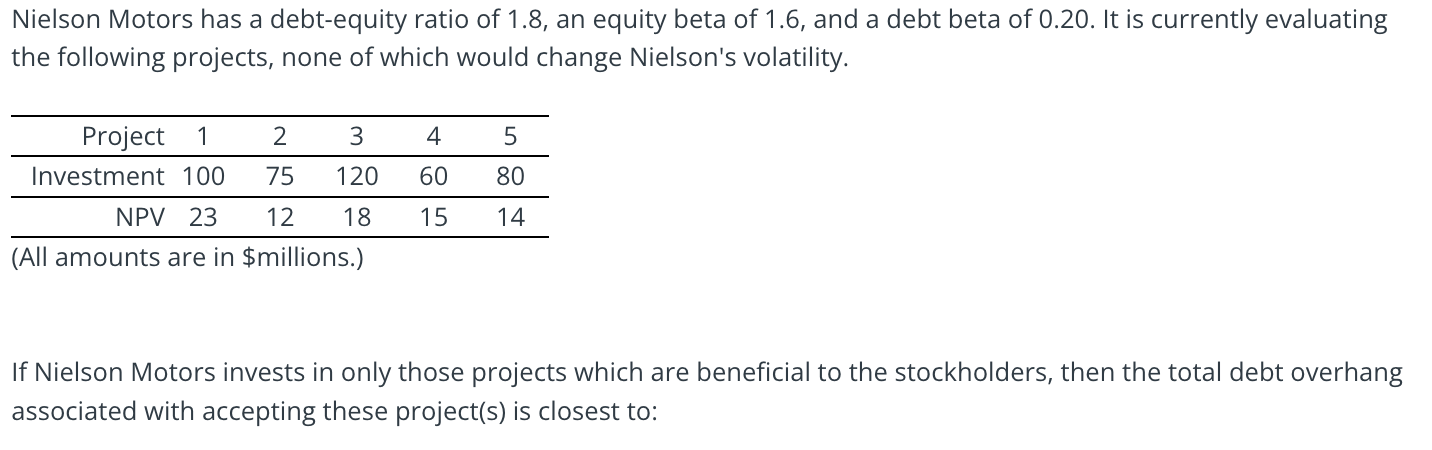Screen dimensions: 1432x450
Task: Click the investment value 75
Action: tap(280, 177)
